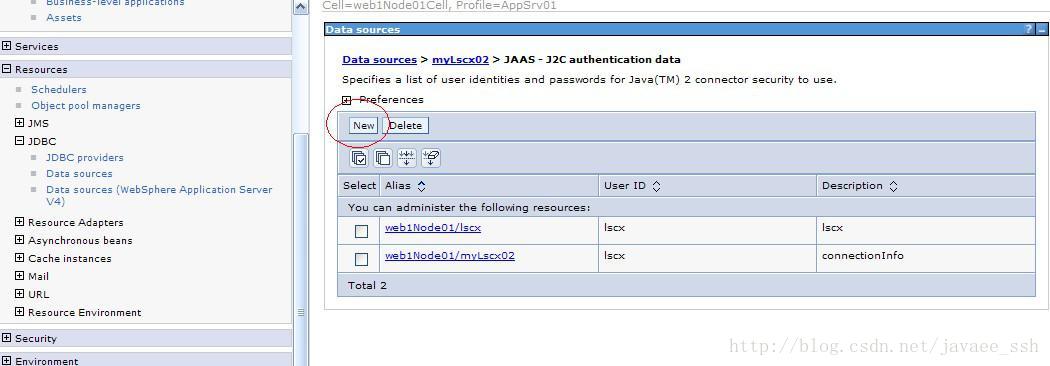Expand the Security section
Viewport: 1050px width, 366px height.
click(7, 338)
